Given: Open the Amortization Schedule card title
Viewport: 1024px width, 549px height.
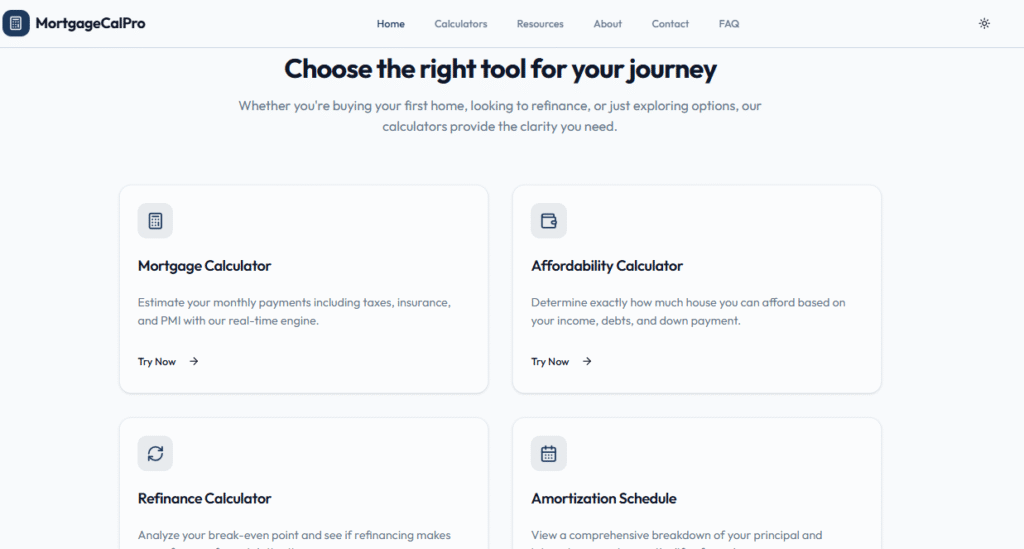Looking at the screenshot, I should pos(604,498).
